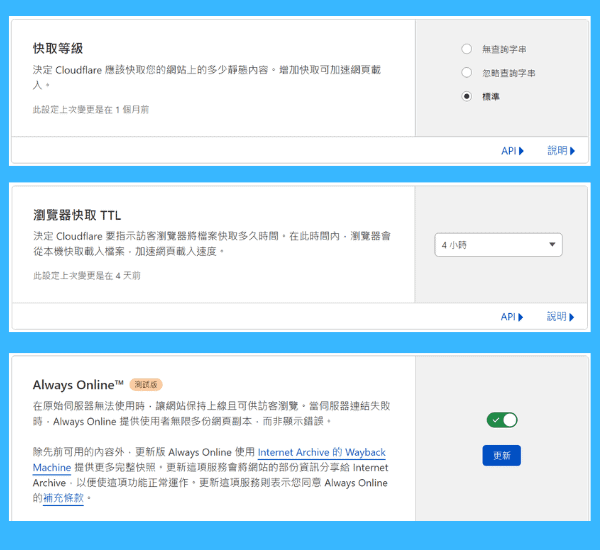This screenshot has width=600, height=550.
Task: Open API link in 快取等級 card
Action: [x=512, y=151]
